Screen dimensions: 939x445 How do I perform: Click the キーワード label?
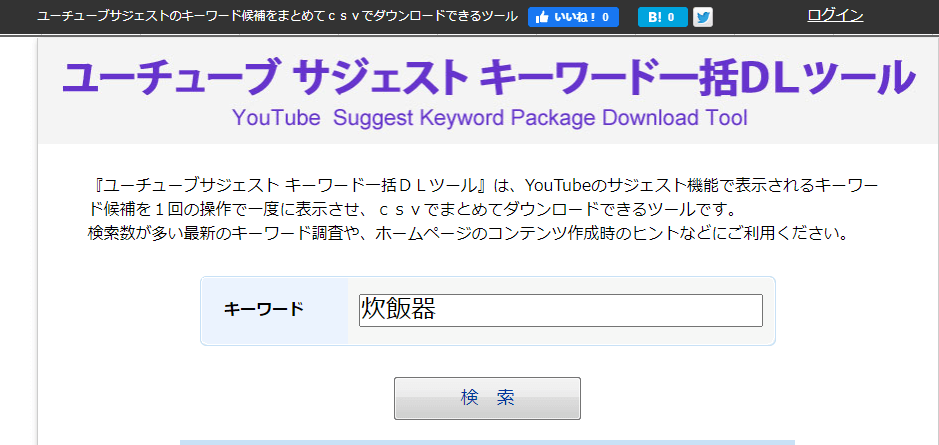(263, 310)
